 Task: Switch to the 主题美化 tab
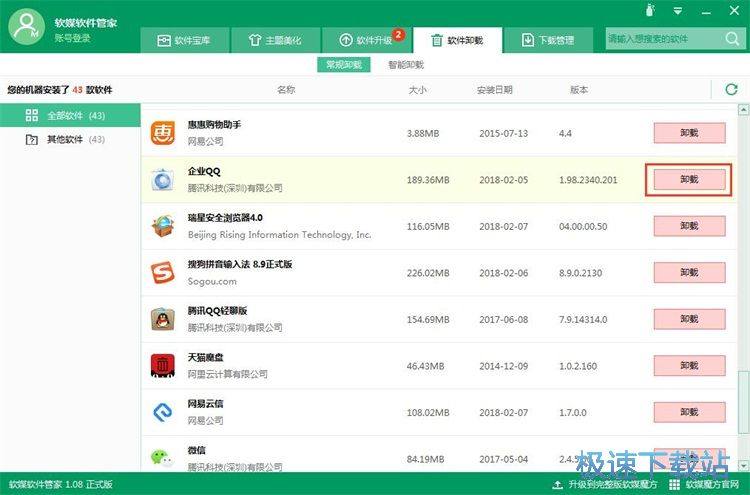275,40
